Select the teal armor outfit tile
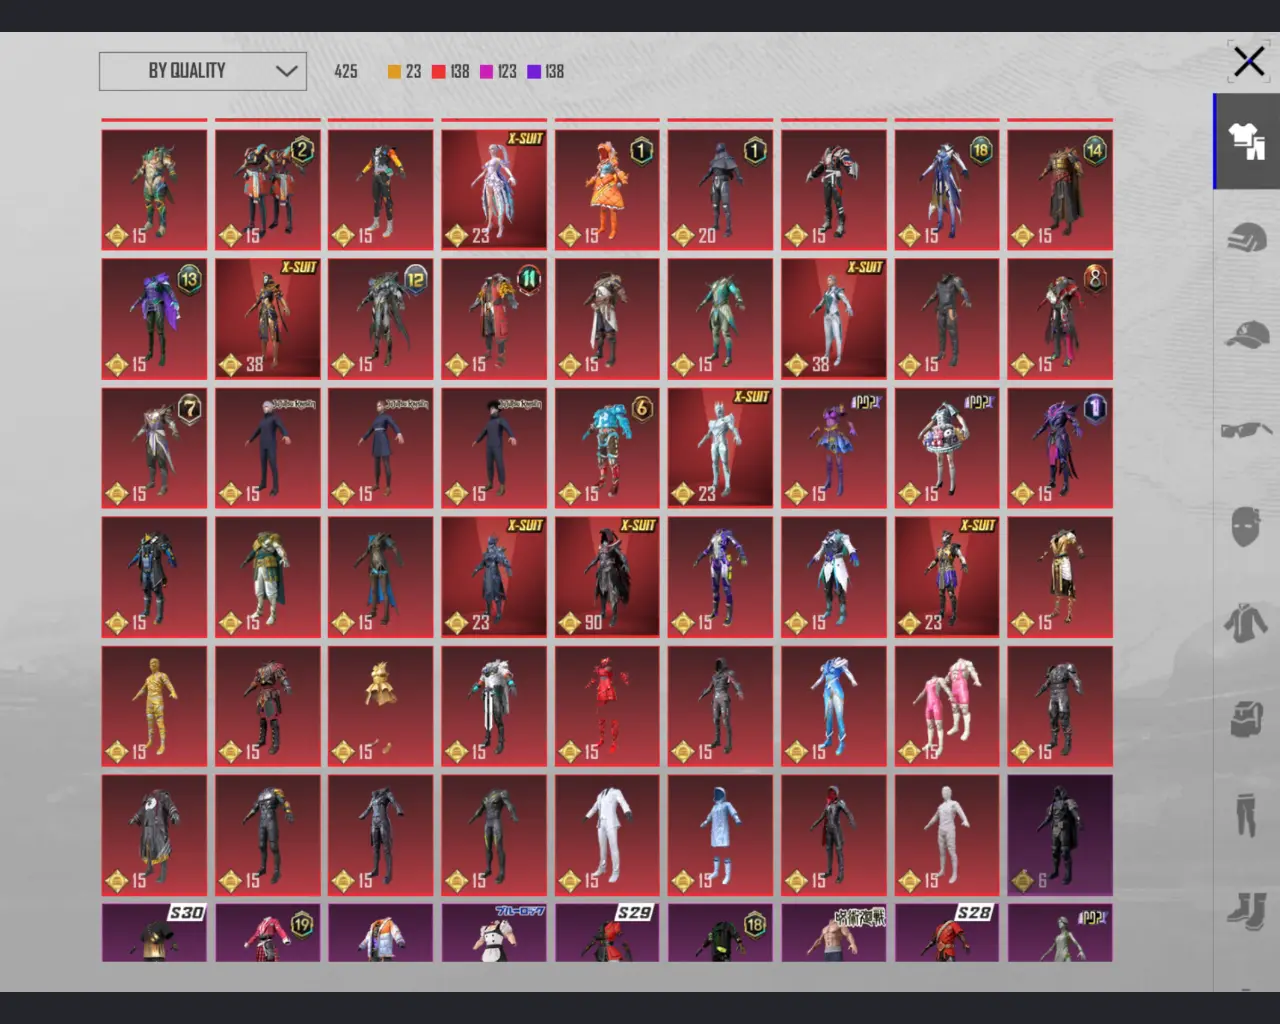The image size is (1280, 1024). click(x=720, y=319)
